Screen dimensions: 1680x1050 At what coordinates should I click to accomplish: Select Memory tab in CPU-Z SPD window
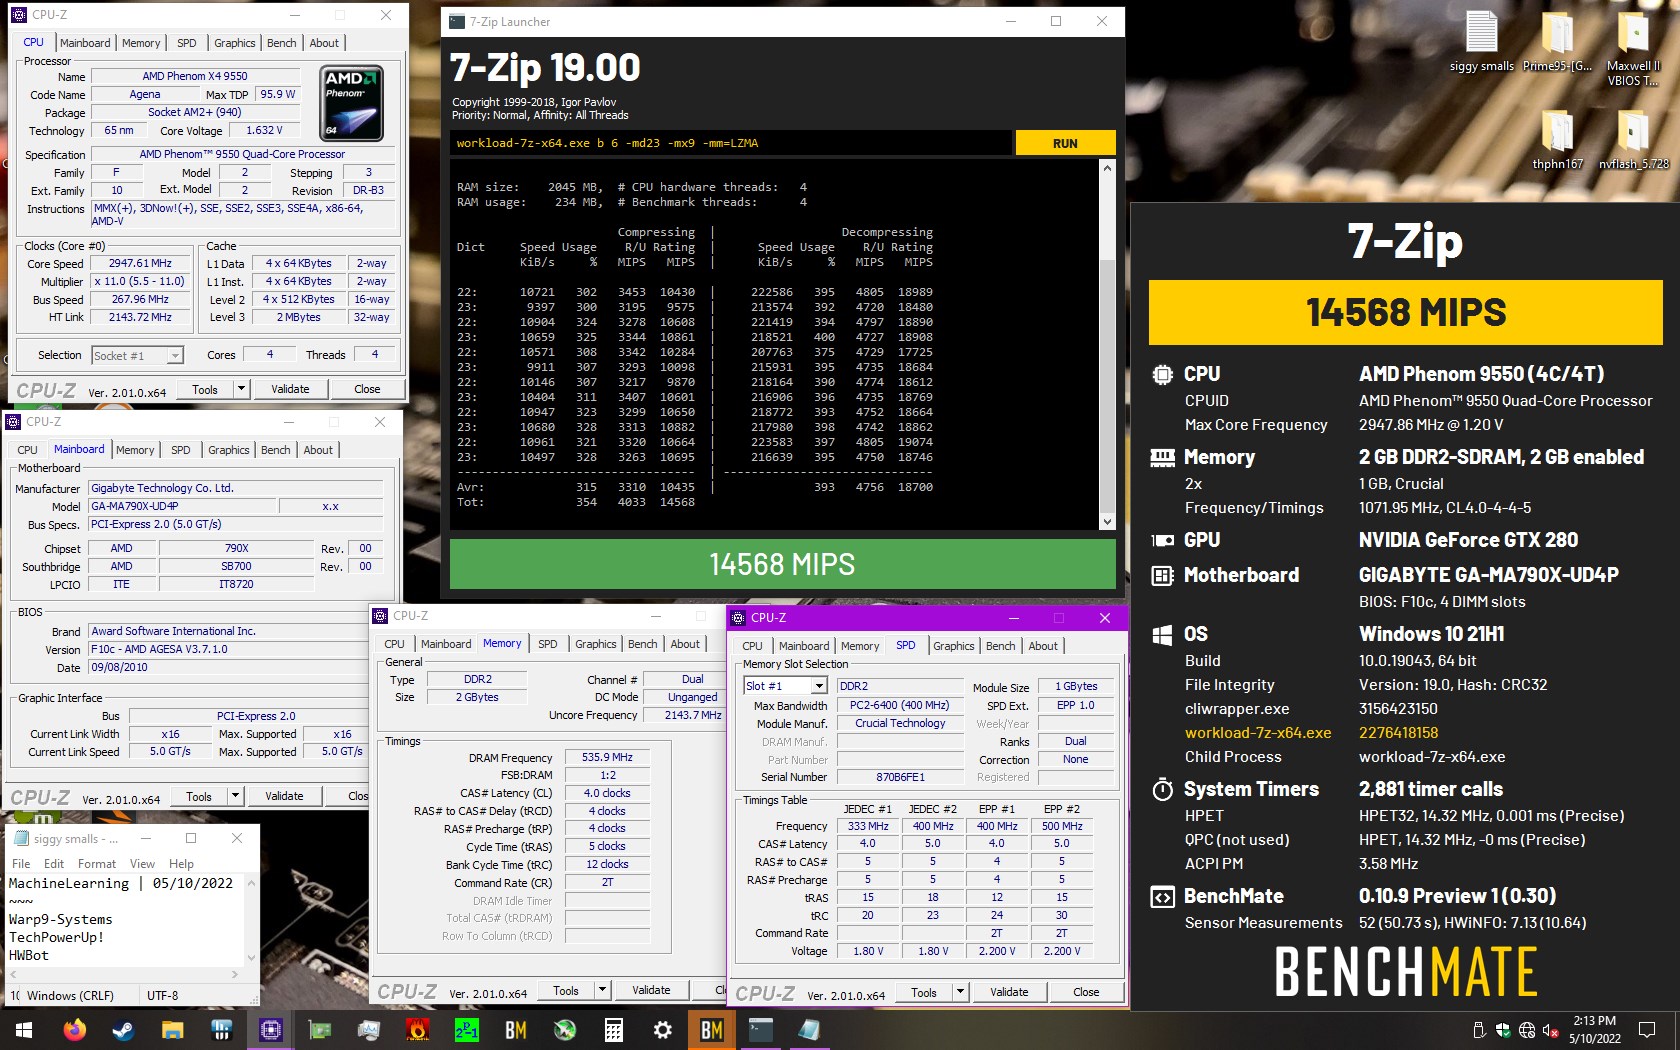(860, 646)
